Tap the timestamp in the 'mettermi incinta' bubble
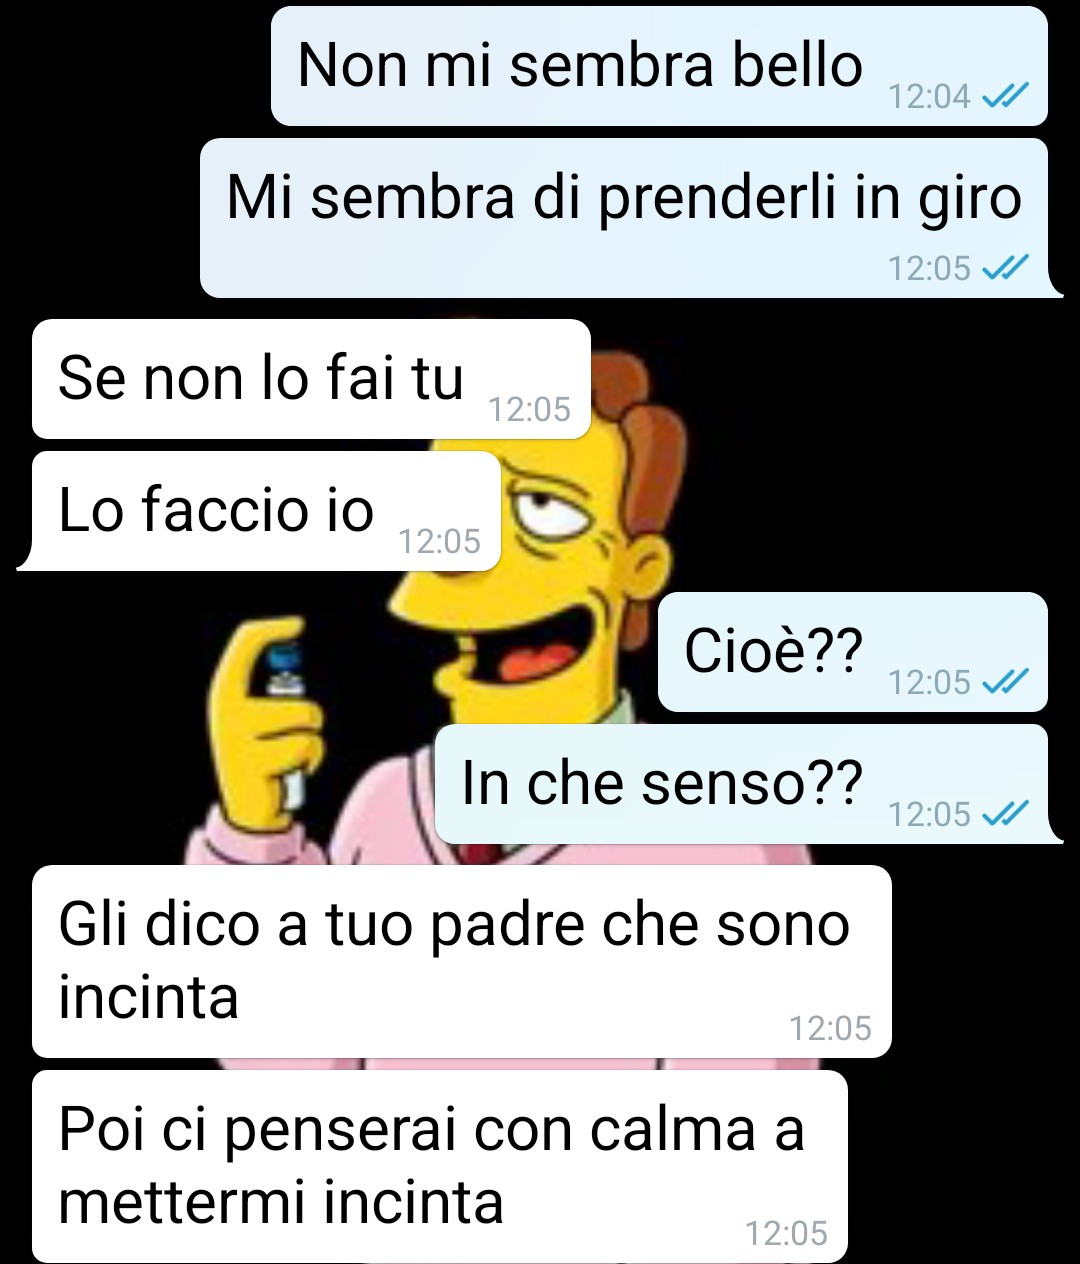 coord(786,1233)
